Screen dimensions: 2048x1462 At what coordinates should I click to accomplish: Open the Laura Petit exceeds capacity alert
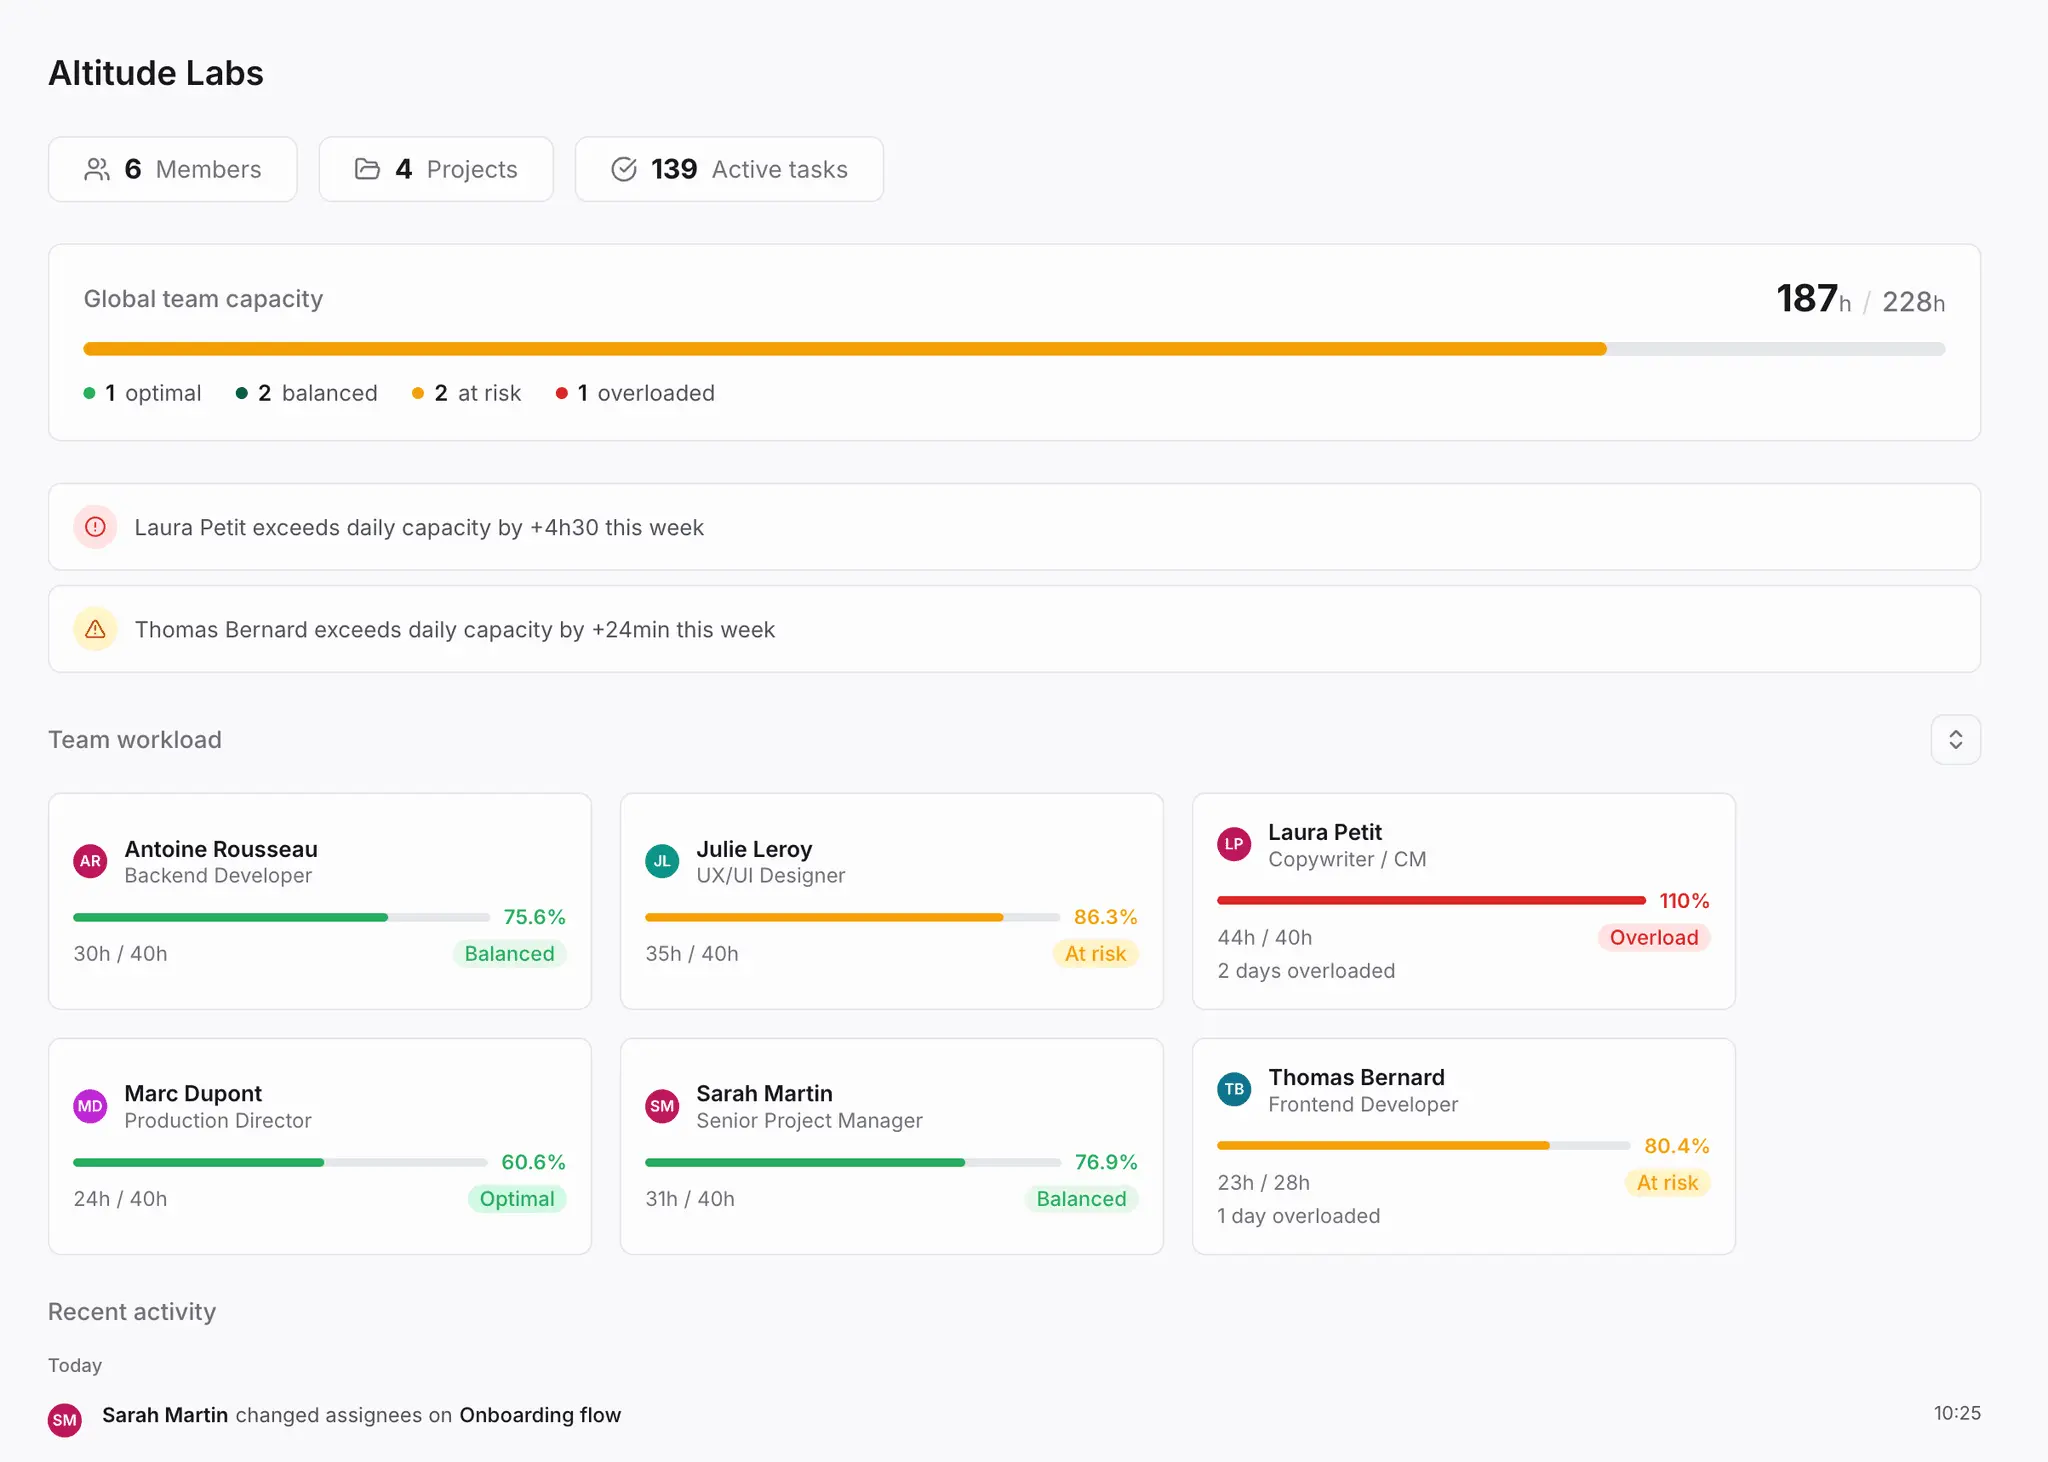1014,527
